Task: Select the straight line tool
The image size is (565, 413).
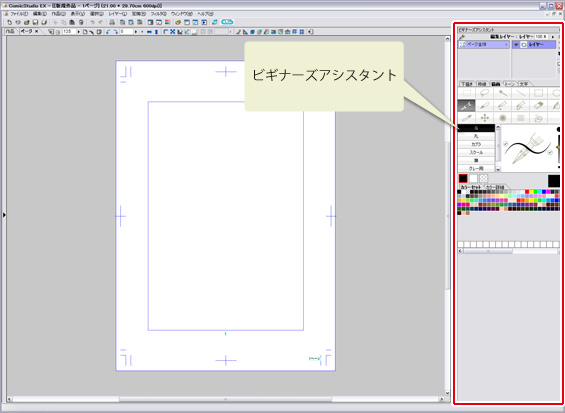Action: (x=521, y=93)
